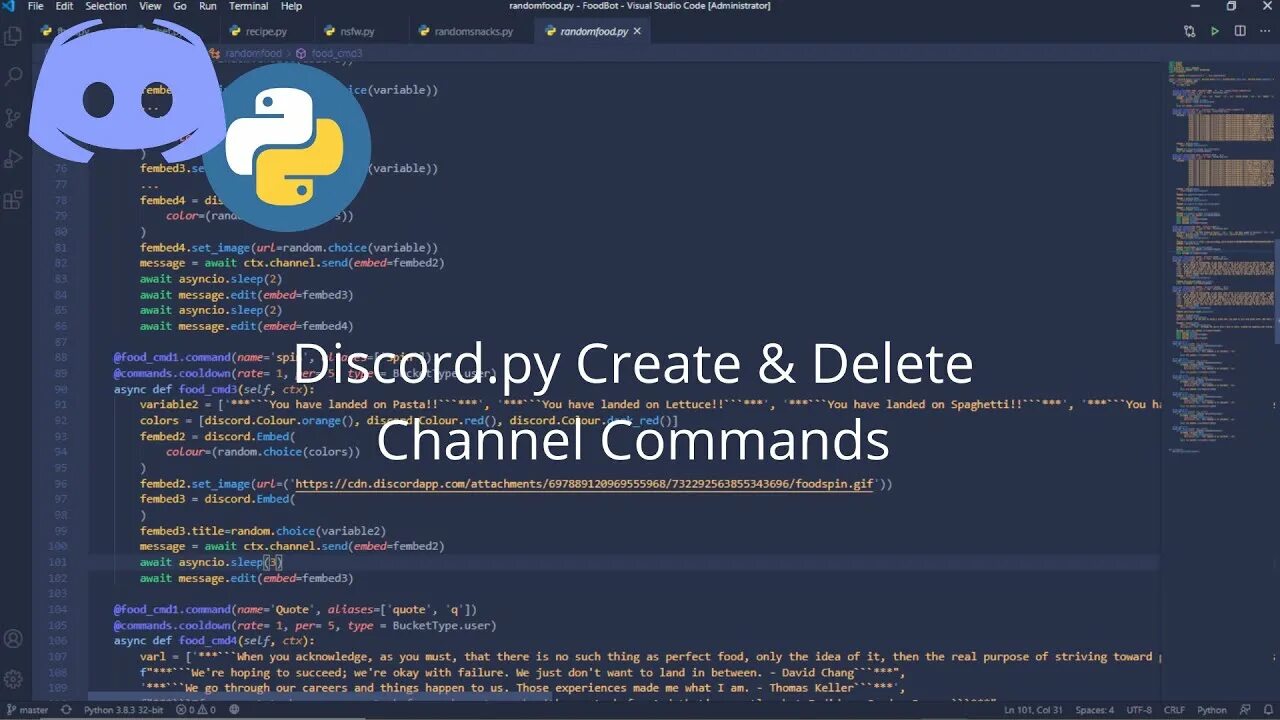Open the Help menu

point(291,6)
